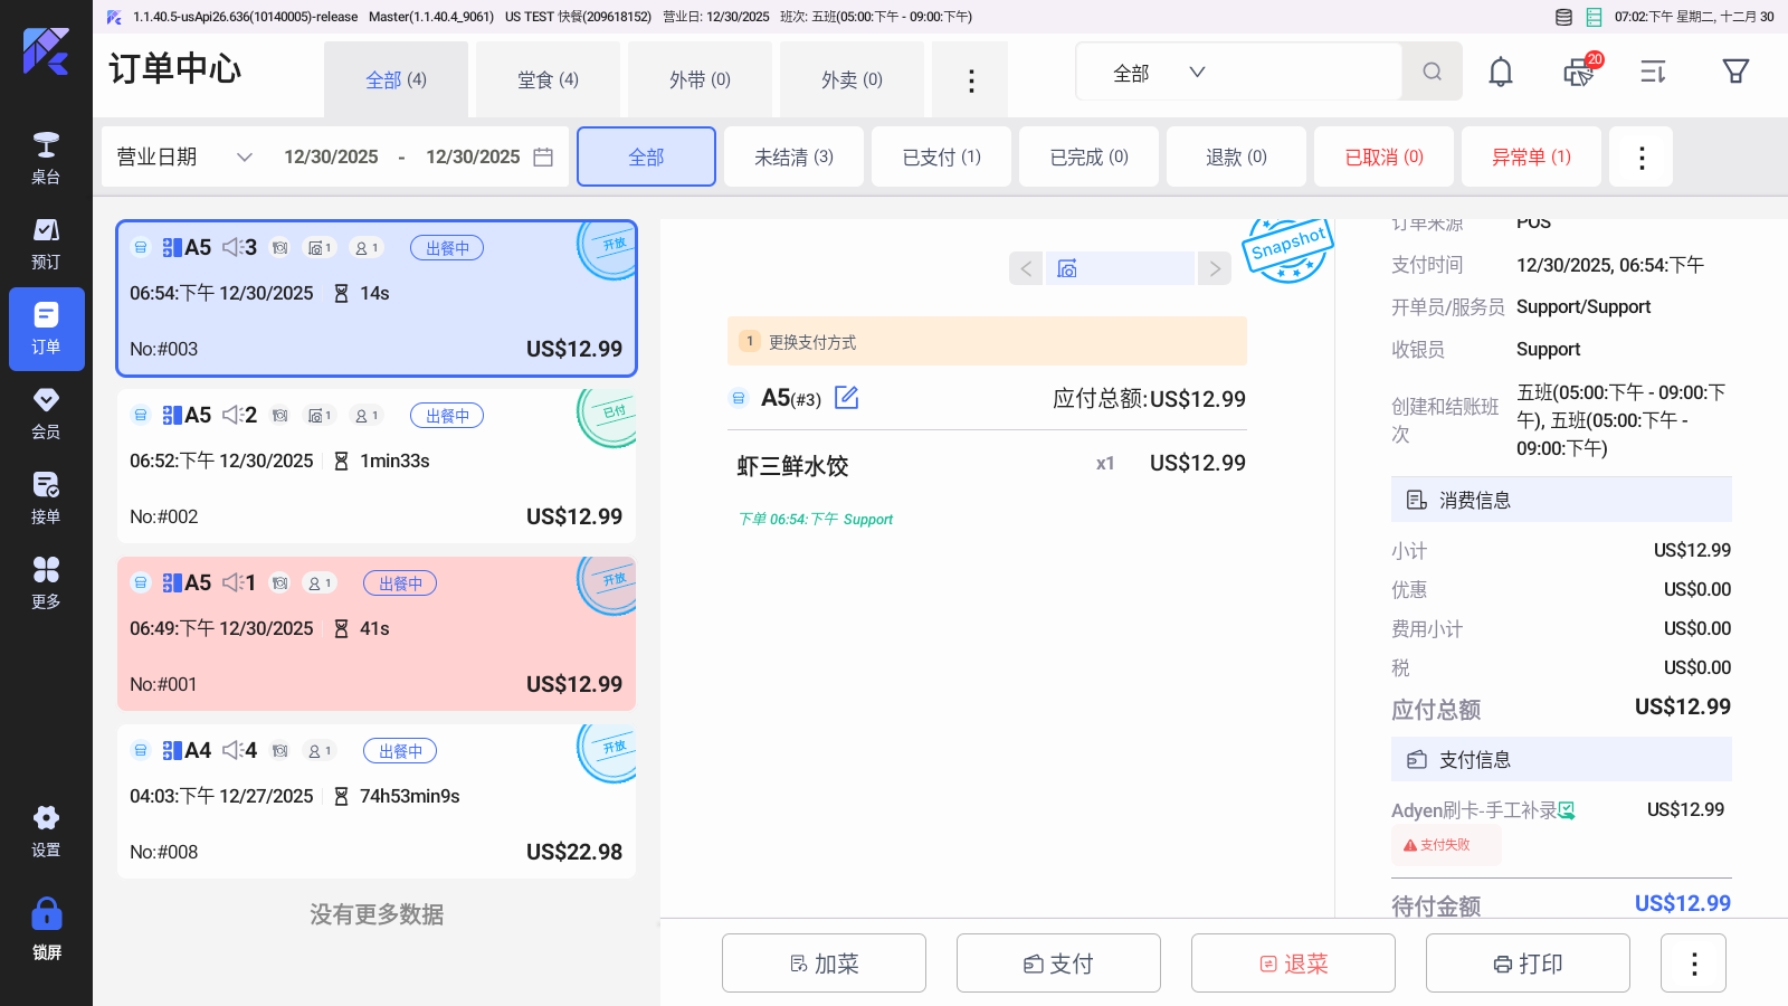
Task: Open the 桌台 tables section in sidebar
Action: click(46, 158)
